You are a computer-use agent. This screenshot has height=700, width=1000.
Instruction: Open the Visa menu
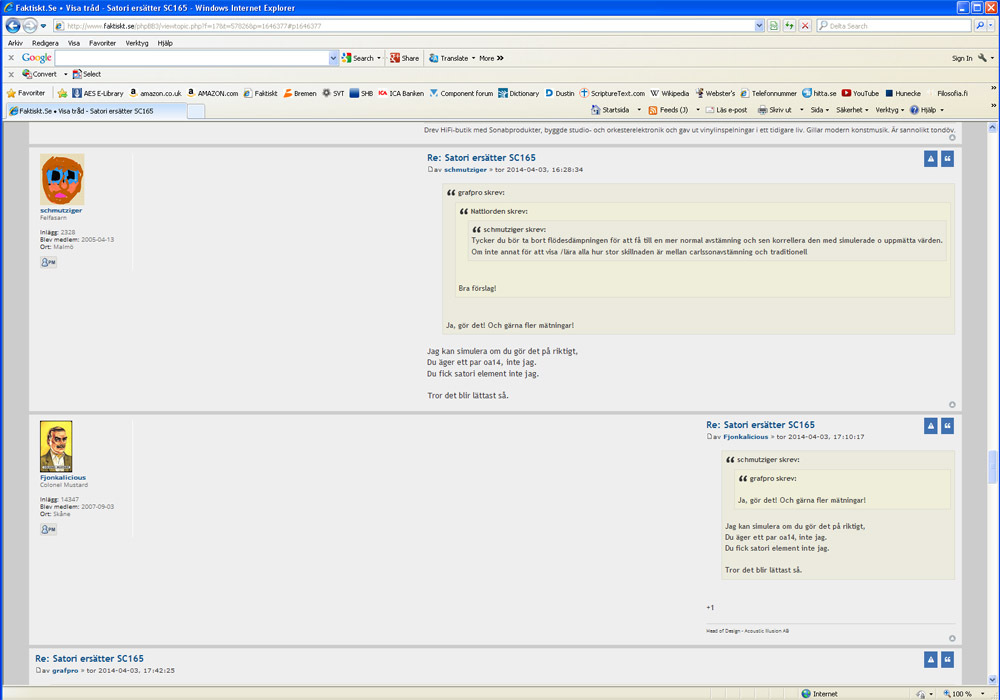click(74, 43)
